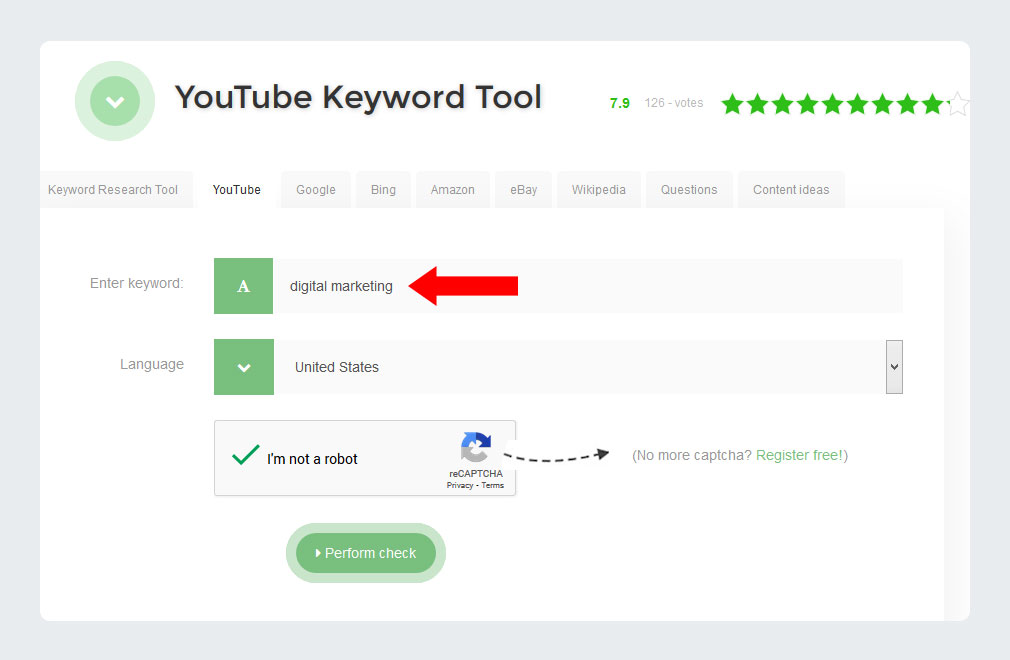Open the Wikipedia tab

pyautogui.click(x=598, y=190)
